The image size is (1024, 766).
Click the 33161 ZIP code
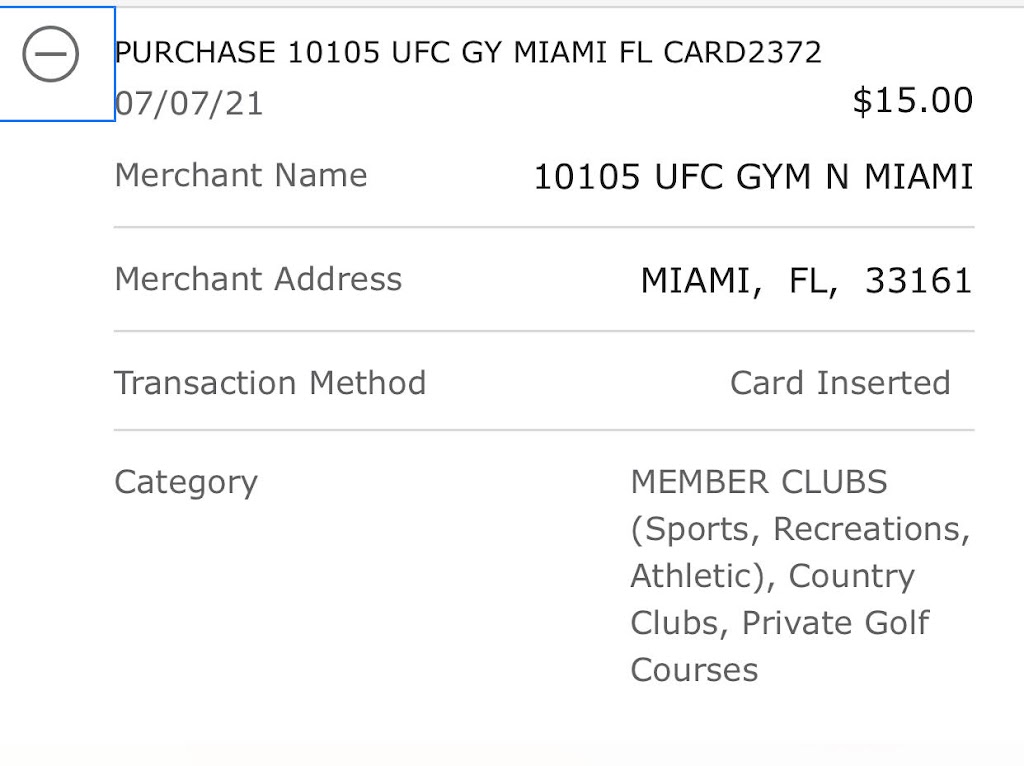918,281
